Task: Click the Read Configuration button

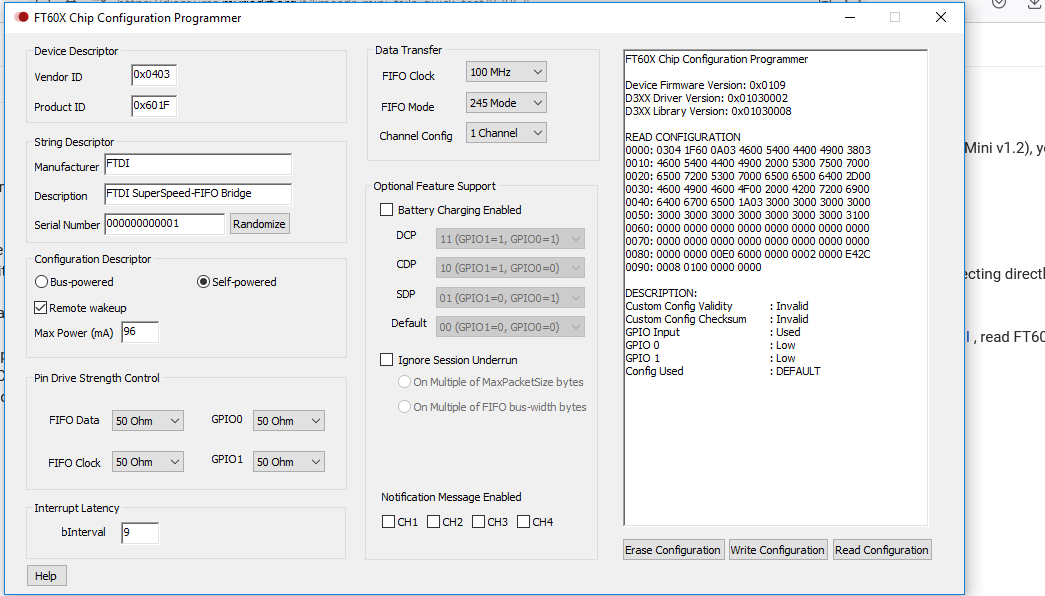Action: [882, 550]
